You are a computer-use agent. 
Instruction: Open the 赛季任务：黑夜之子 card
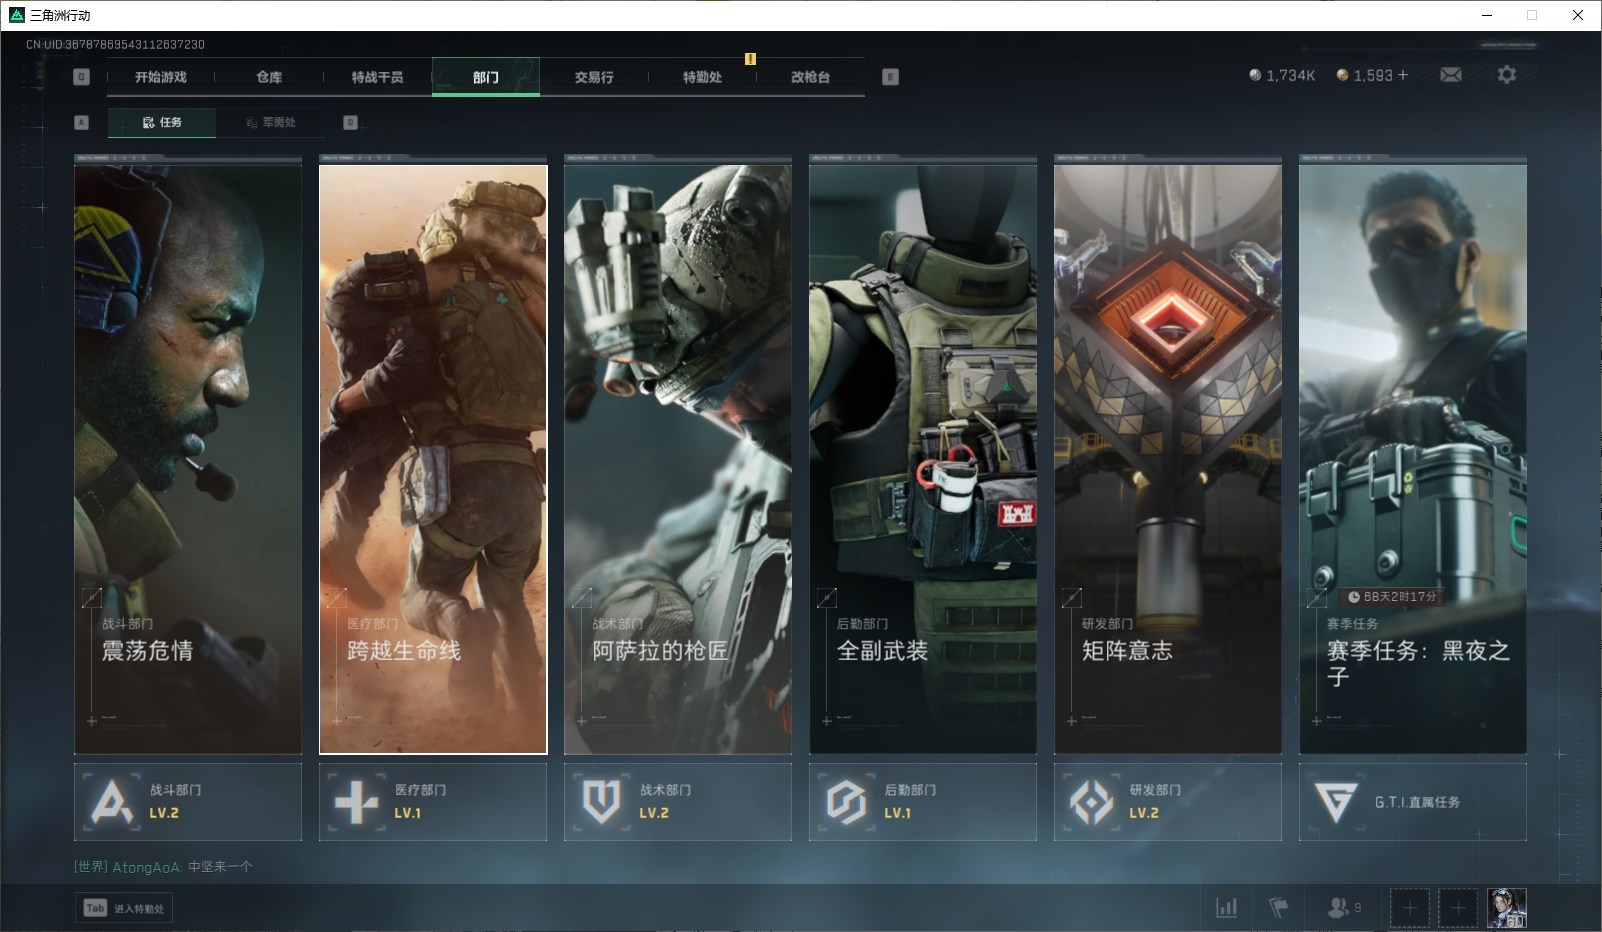coord(1413,459)
